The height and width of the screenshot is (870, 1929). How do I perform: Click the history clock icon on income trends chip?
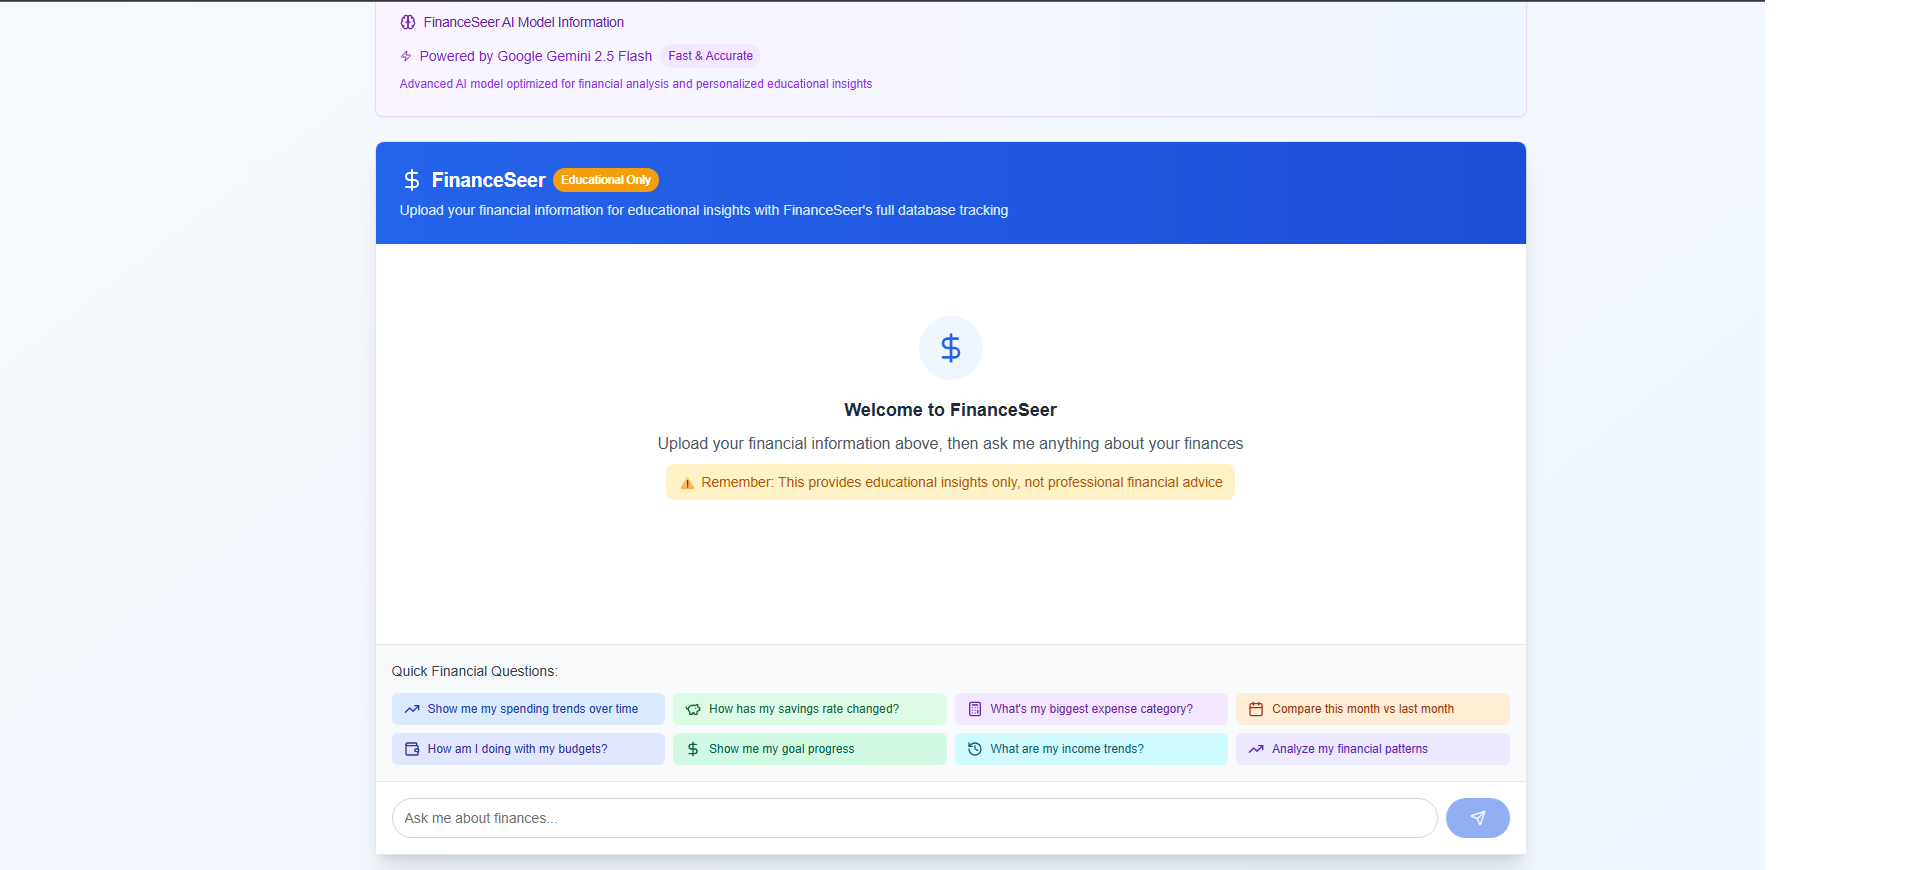(x=975, y=749)
